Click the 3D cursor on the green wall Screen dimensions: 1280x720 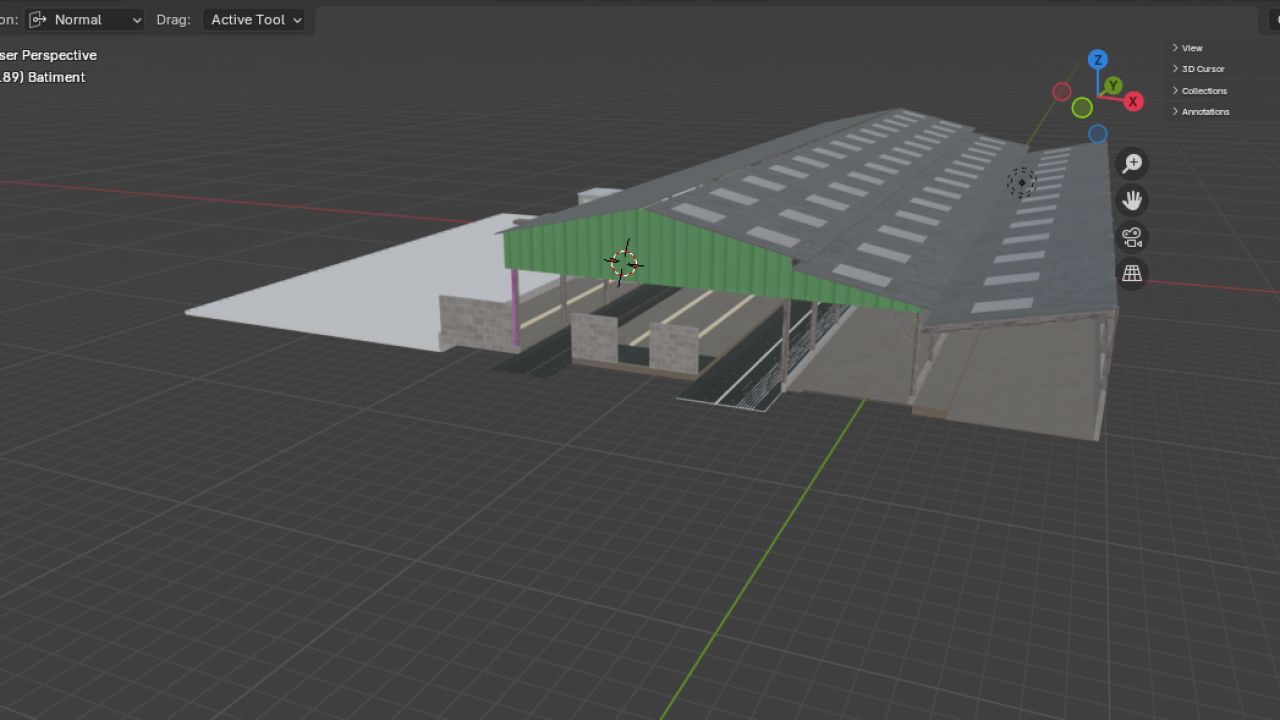point(624,263)
